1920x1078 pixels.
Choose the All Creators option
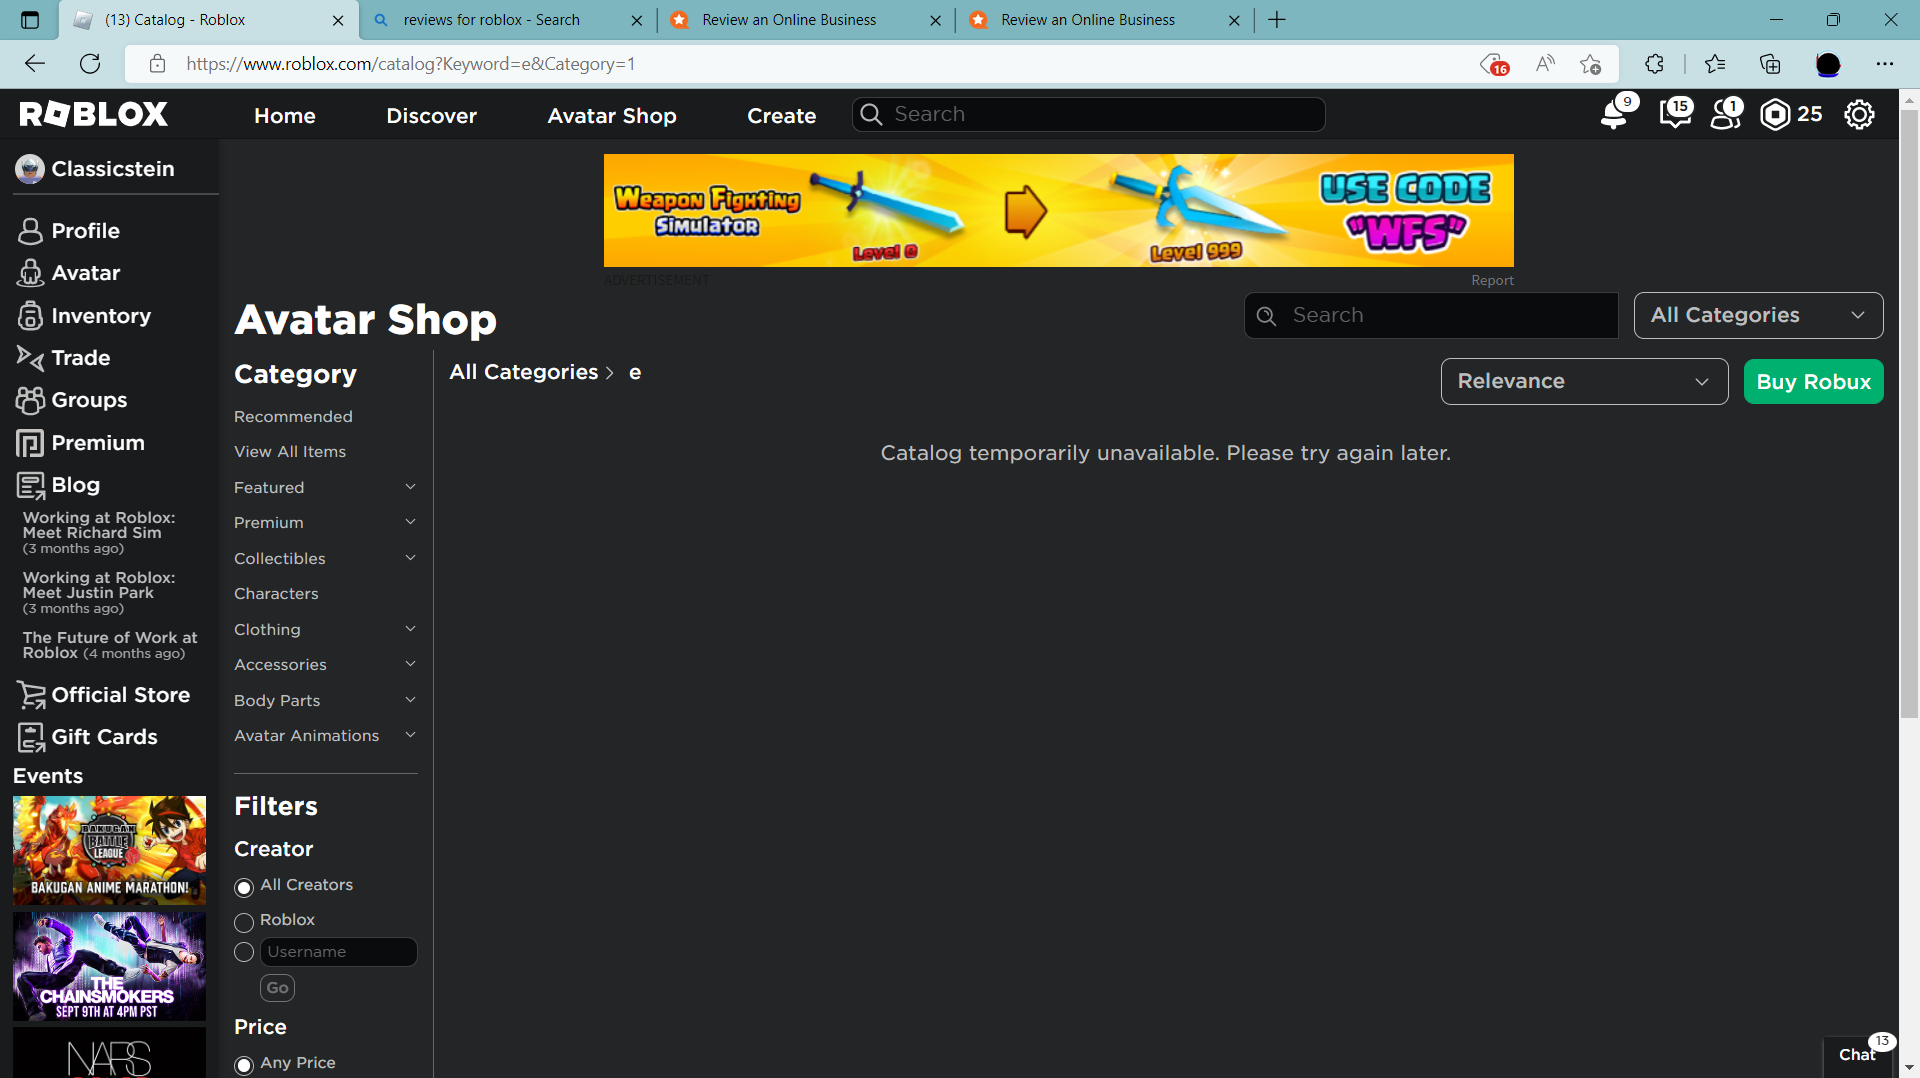(x=243, y=887)
